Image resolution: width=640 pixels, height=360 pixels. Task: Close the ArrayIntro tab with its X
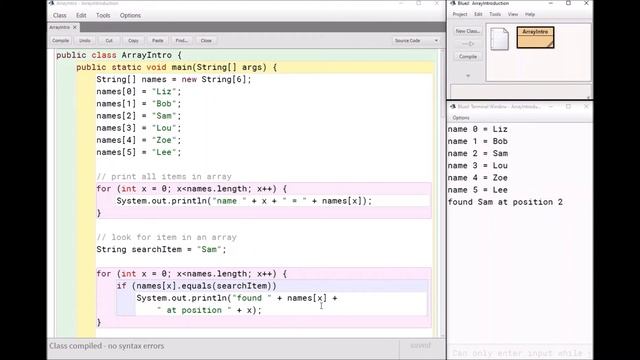pos(75,27)
